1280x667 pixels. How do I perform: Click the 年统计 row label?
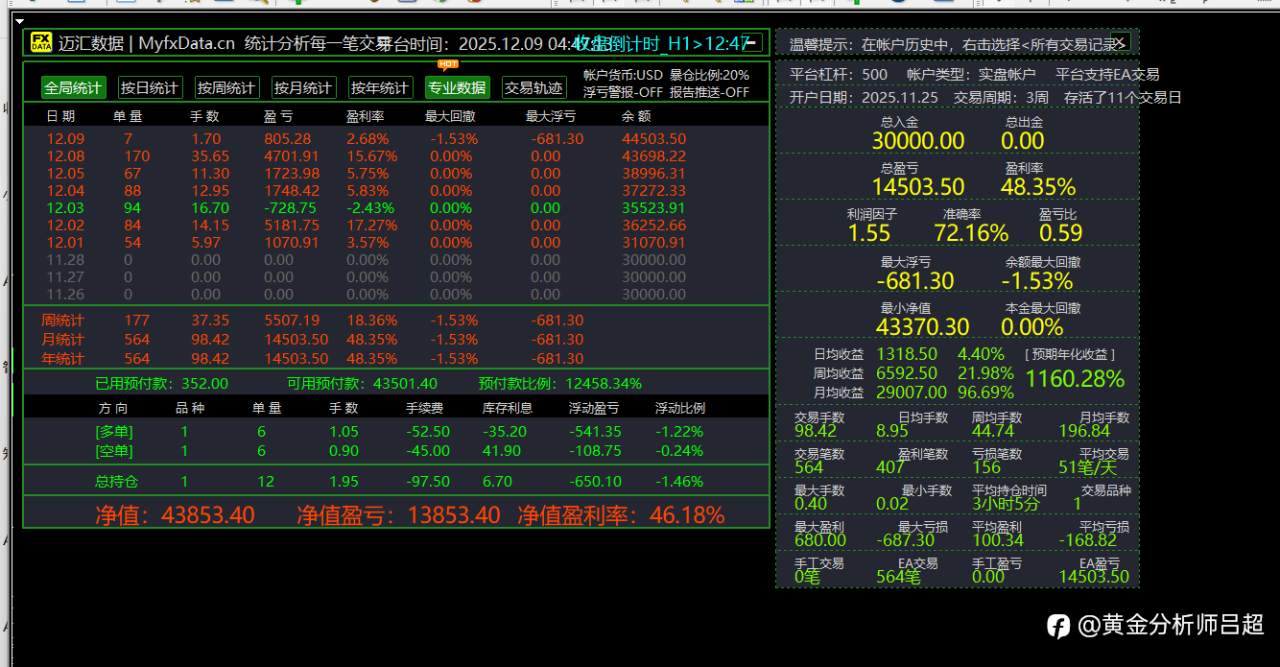63,358
